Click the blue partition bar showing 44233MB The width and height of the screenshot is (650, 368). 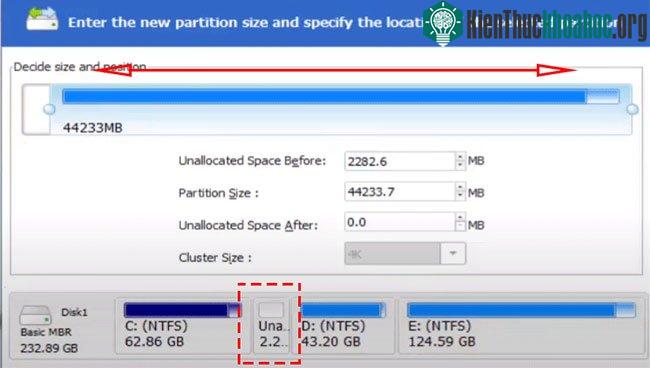tap(341, 97)
